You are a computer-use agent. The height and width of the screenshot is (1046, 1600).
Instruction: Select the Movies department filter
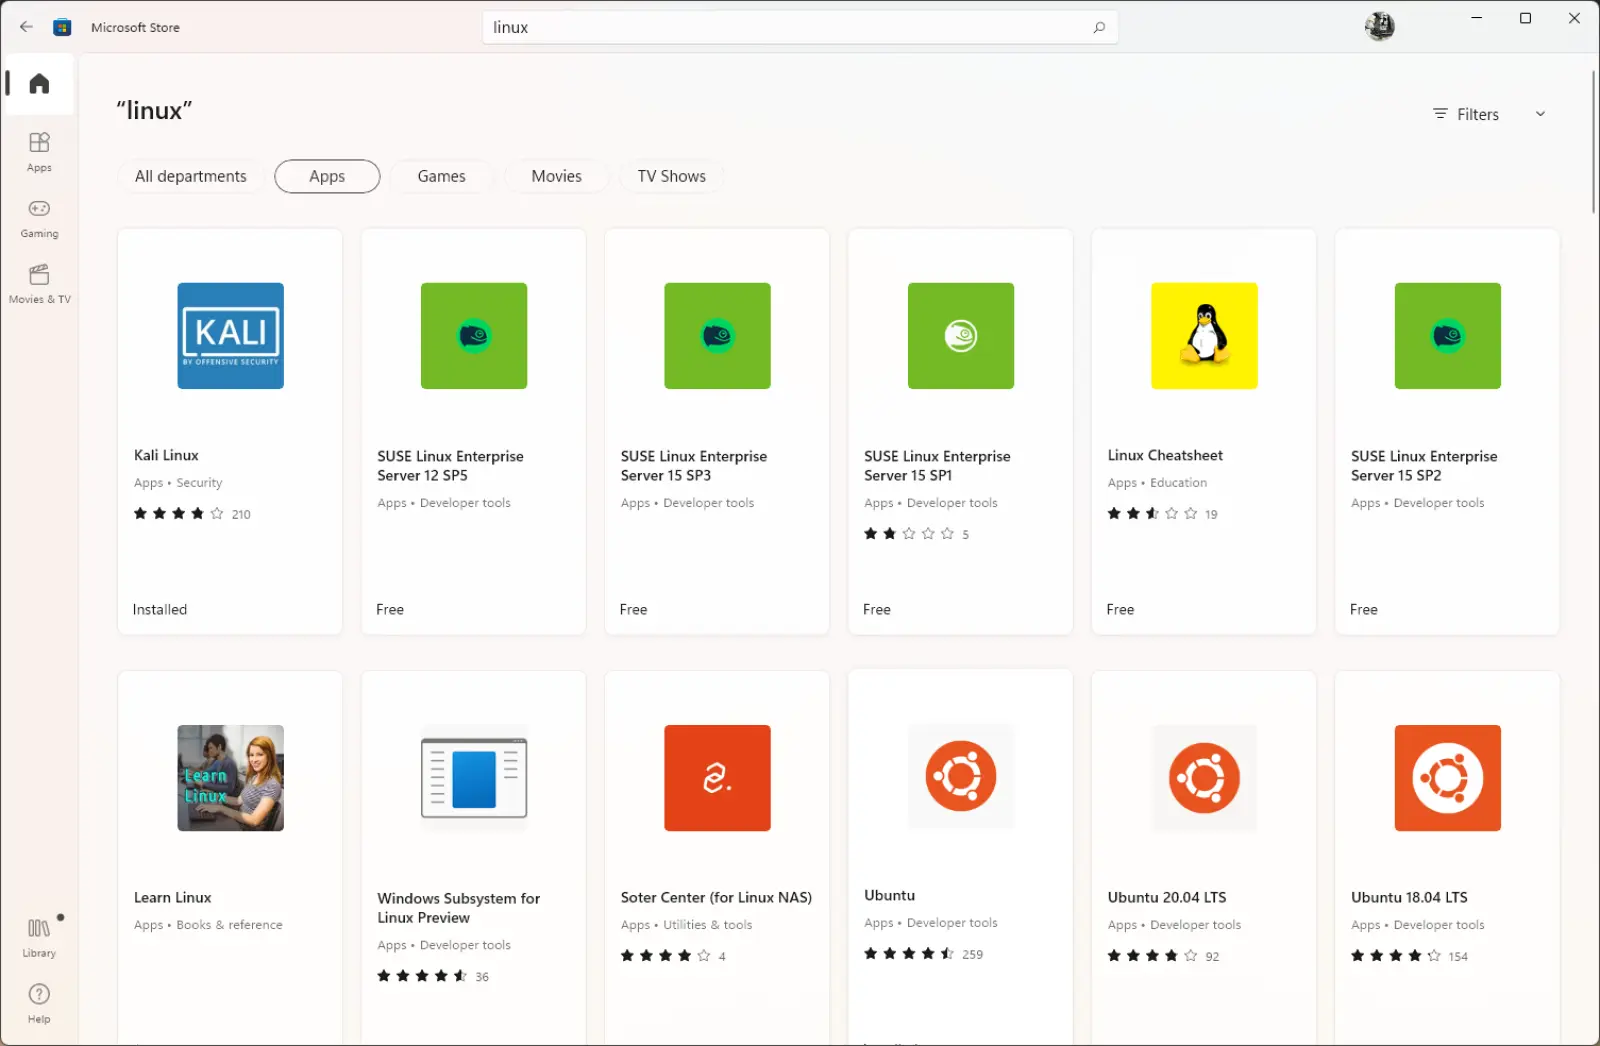click(556, 176)
